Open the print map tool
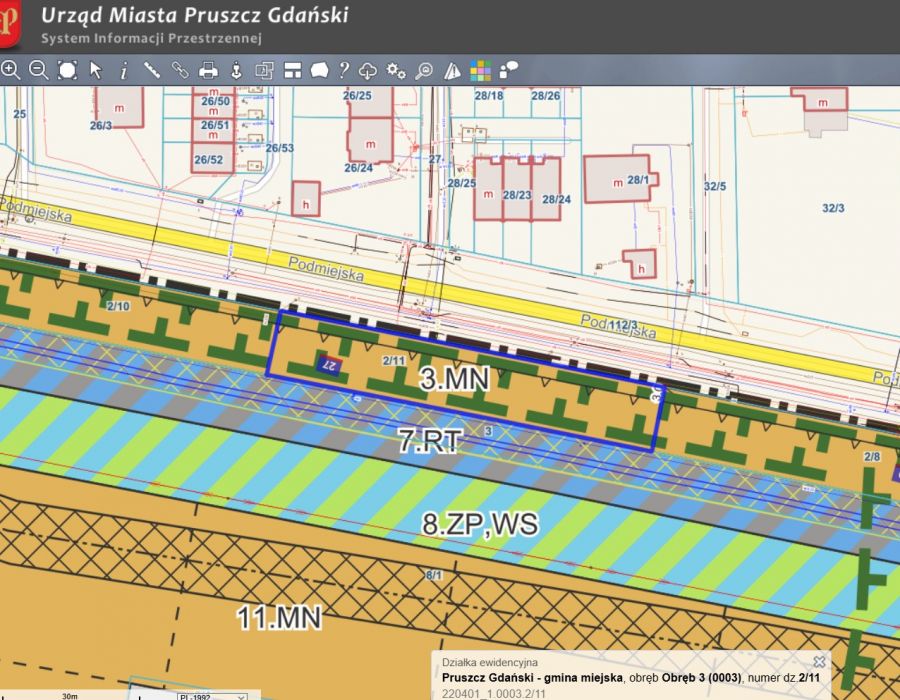This screenshot has width=900, height=700. [x=208, y=70]
